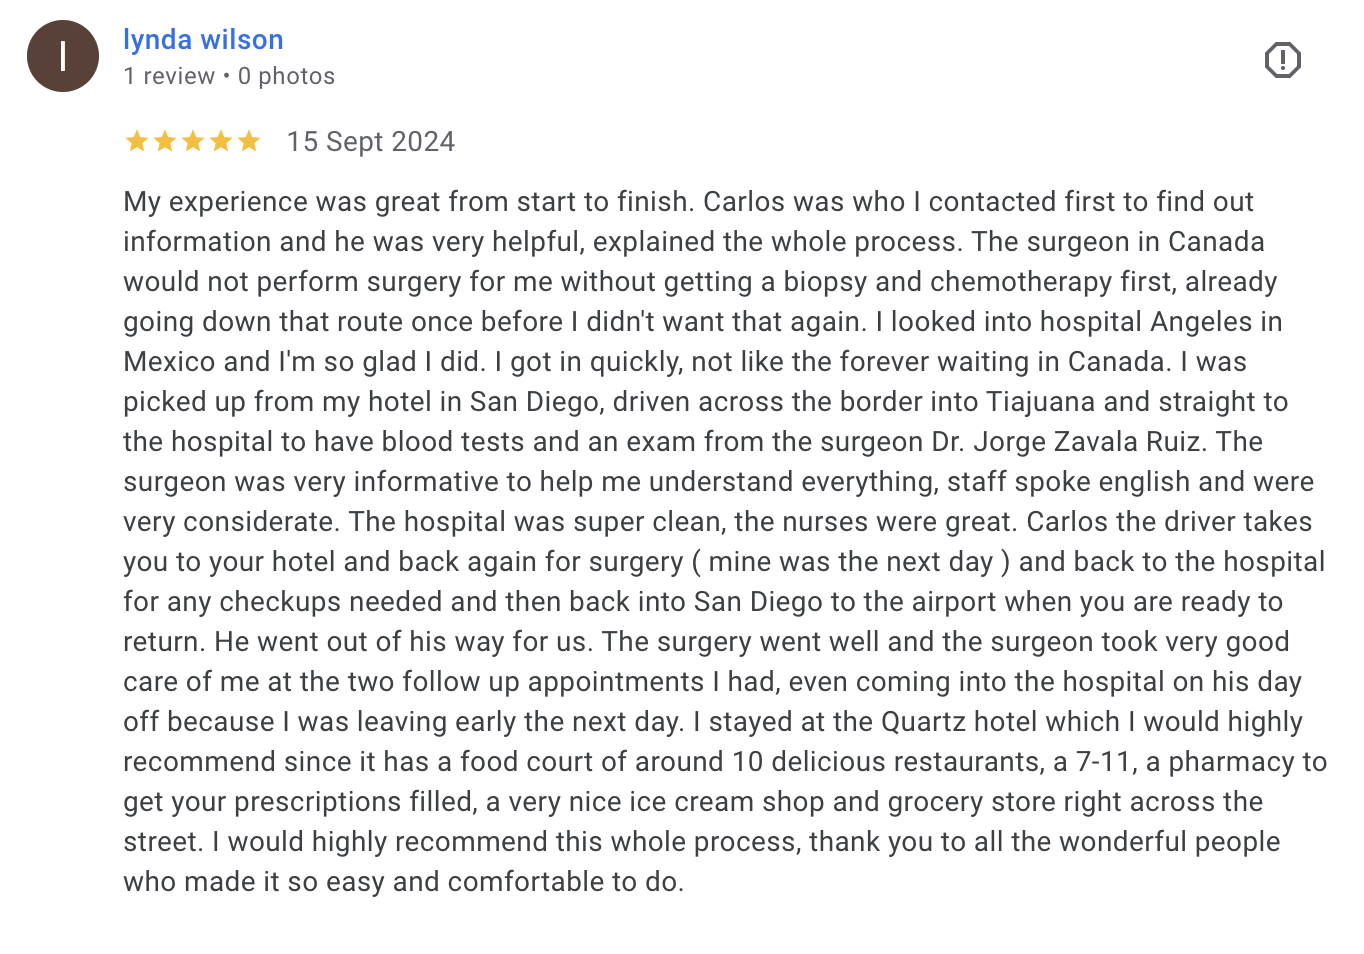This screenshot has width=1364, height=954.
Task: Open lynda wilson's profile avatar
Action: 63,56
